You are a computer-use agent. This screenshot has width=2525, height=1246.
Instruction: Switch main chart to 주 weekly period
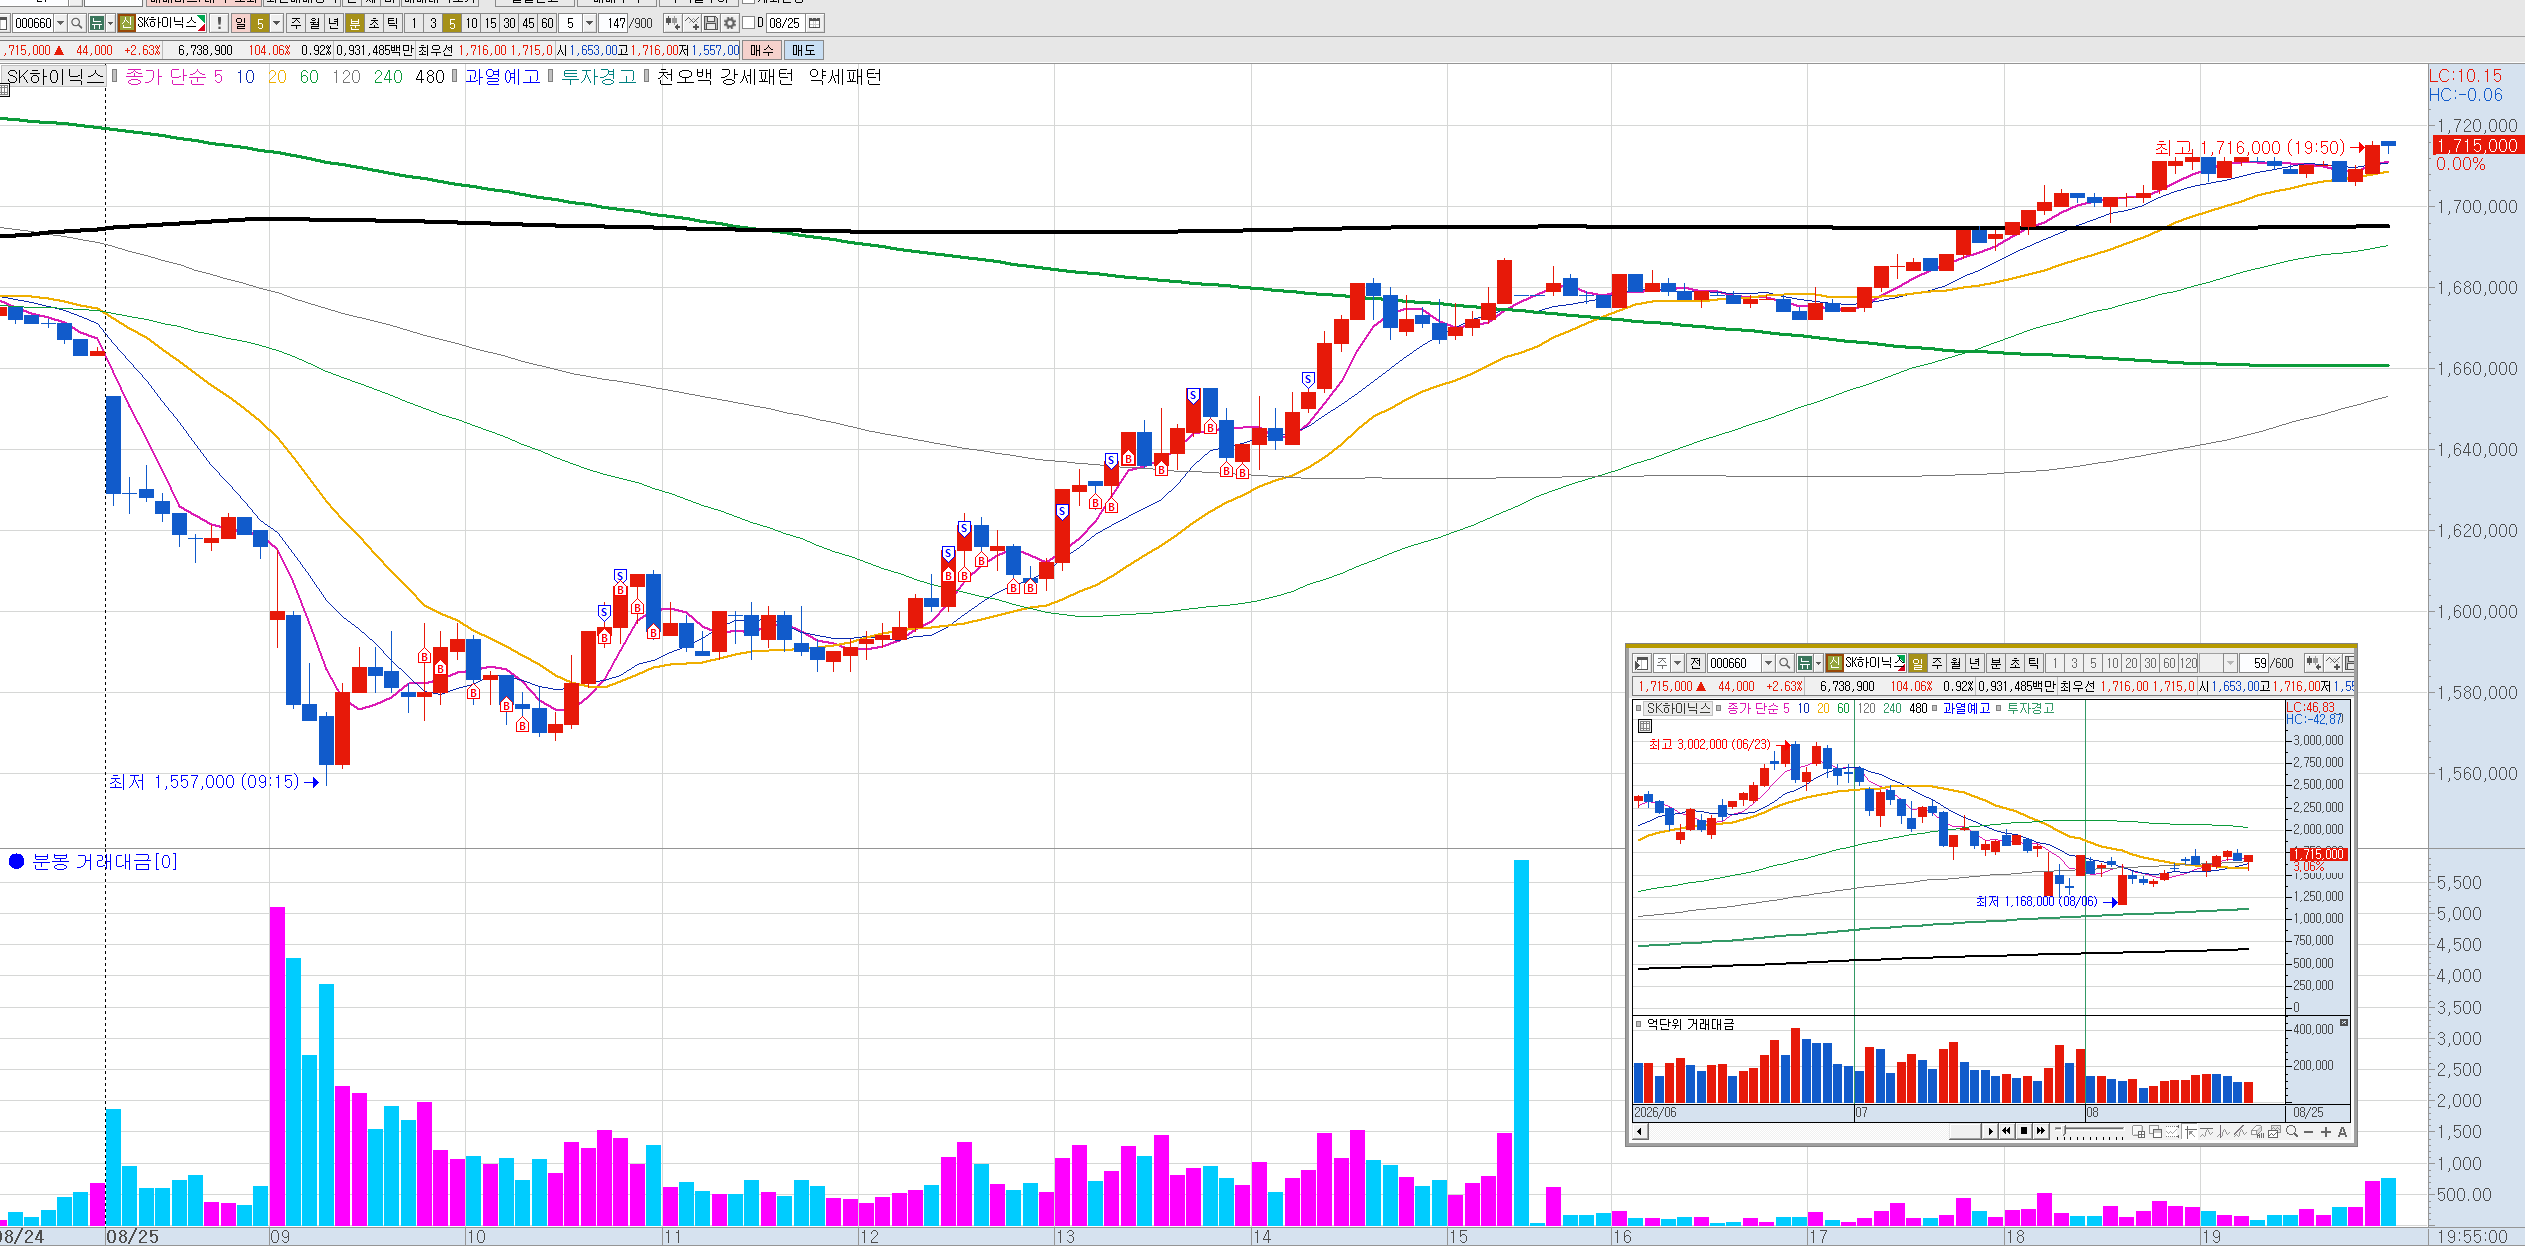click(296, 23)
